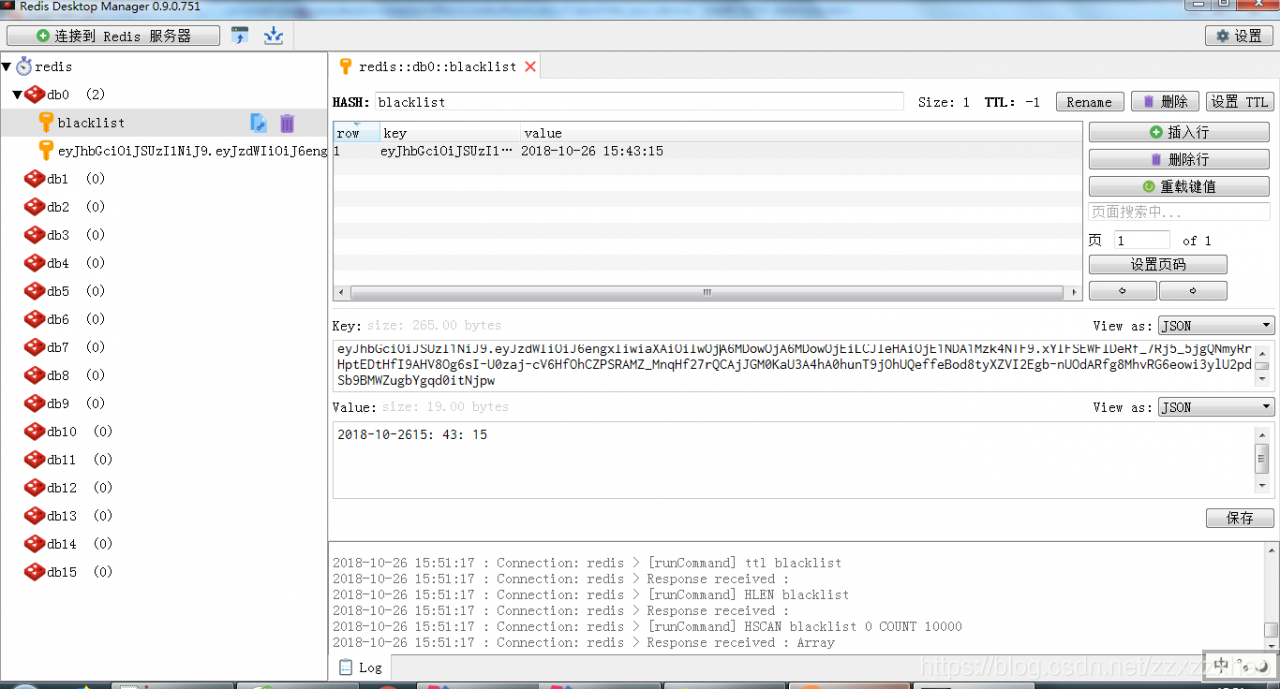Collapse the redis server node arrow
Image resolution: width=1280 pixels, height=689 pixels.
[6, 67]
